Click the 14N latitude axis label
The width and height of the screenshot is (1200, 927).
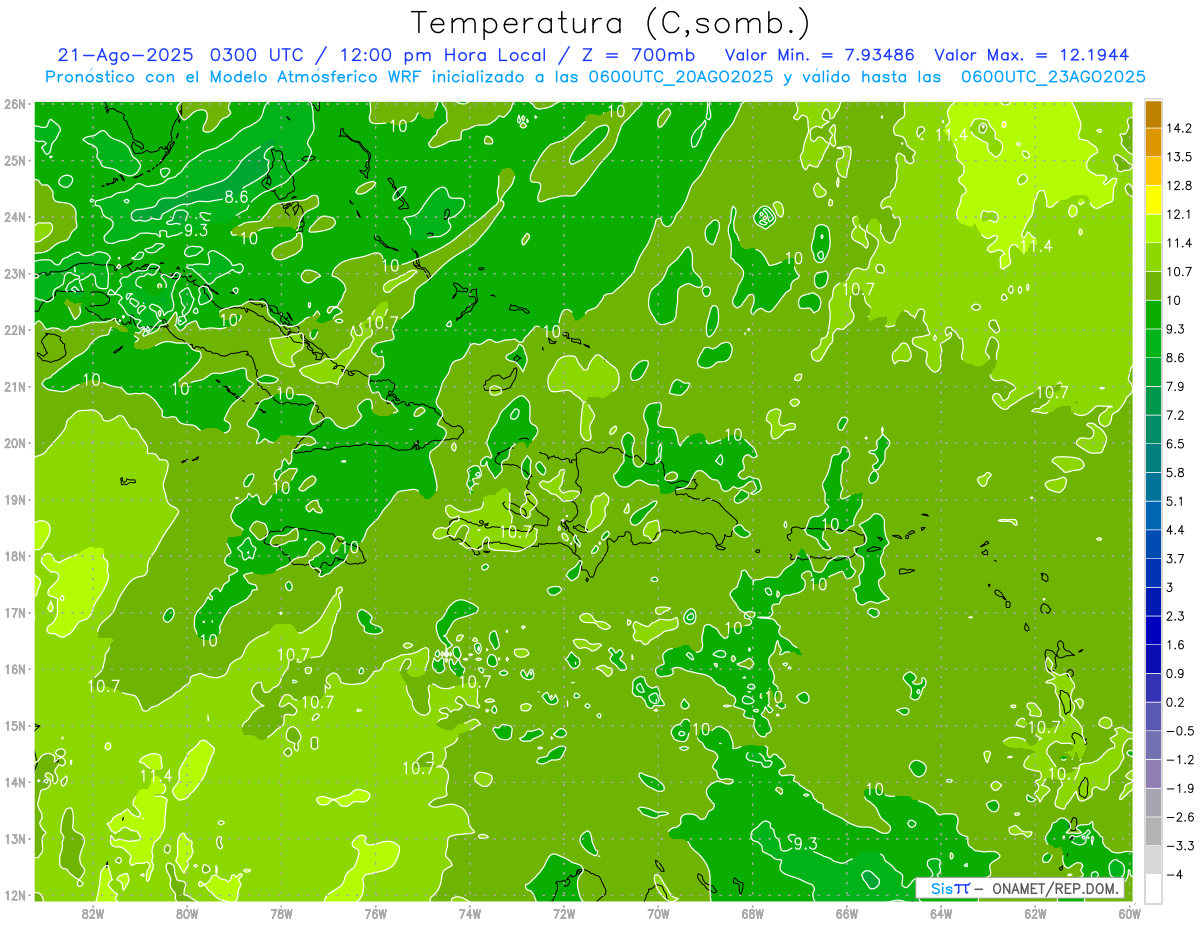click(14, 782)
